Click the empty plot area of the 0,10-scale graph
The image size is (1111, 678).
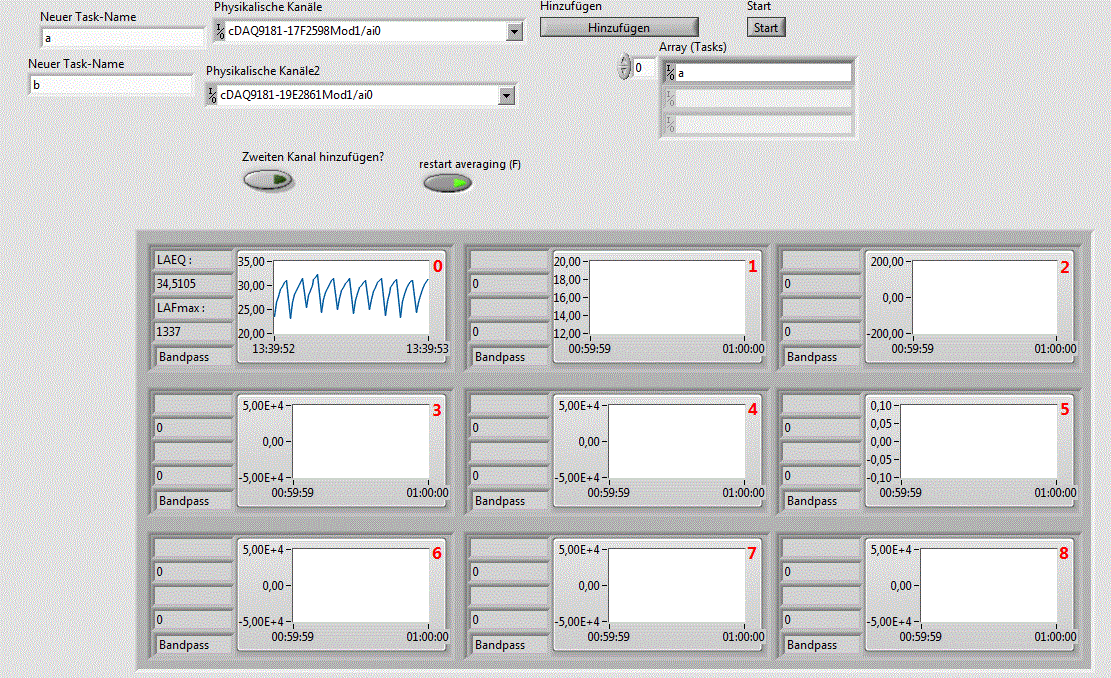pyautogui.click(x=979, y=441)
